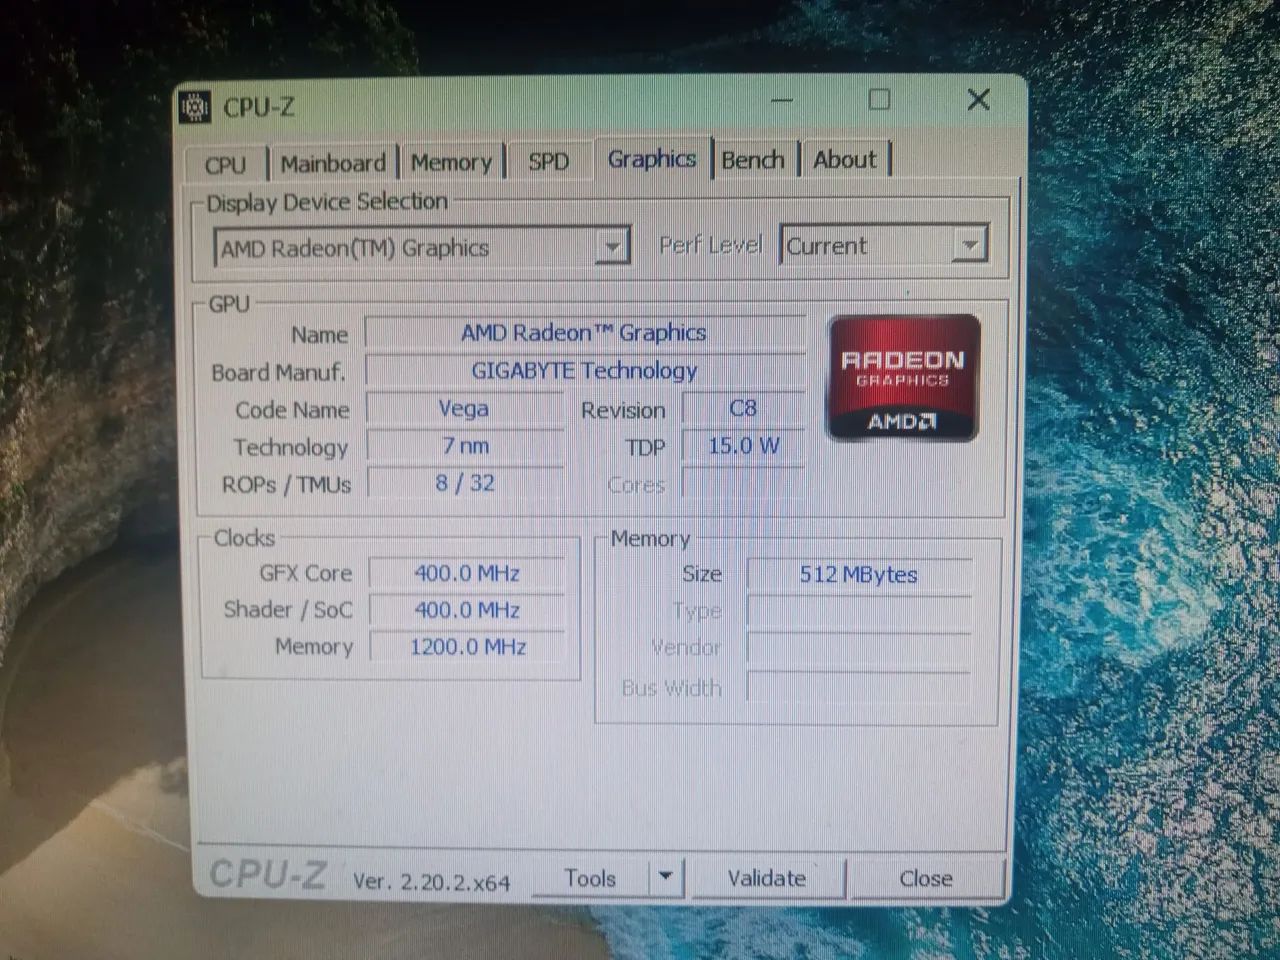Select the Memory tab
Image resolution: width=1280 pixels, height=960 pixels.
tap(451, 162)
